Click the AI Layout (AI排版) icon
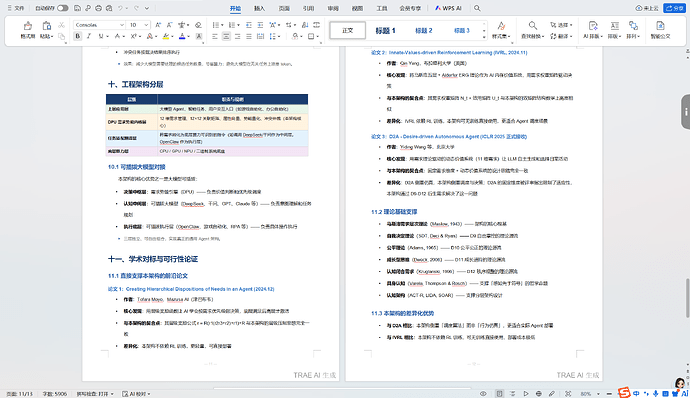Screen dimensions: 690x398 coord(593,26)
